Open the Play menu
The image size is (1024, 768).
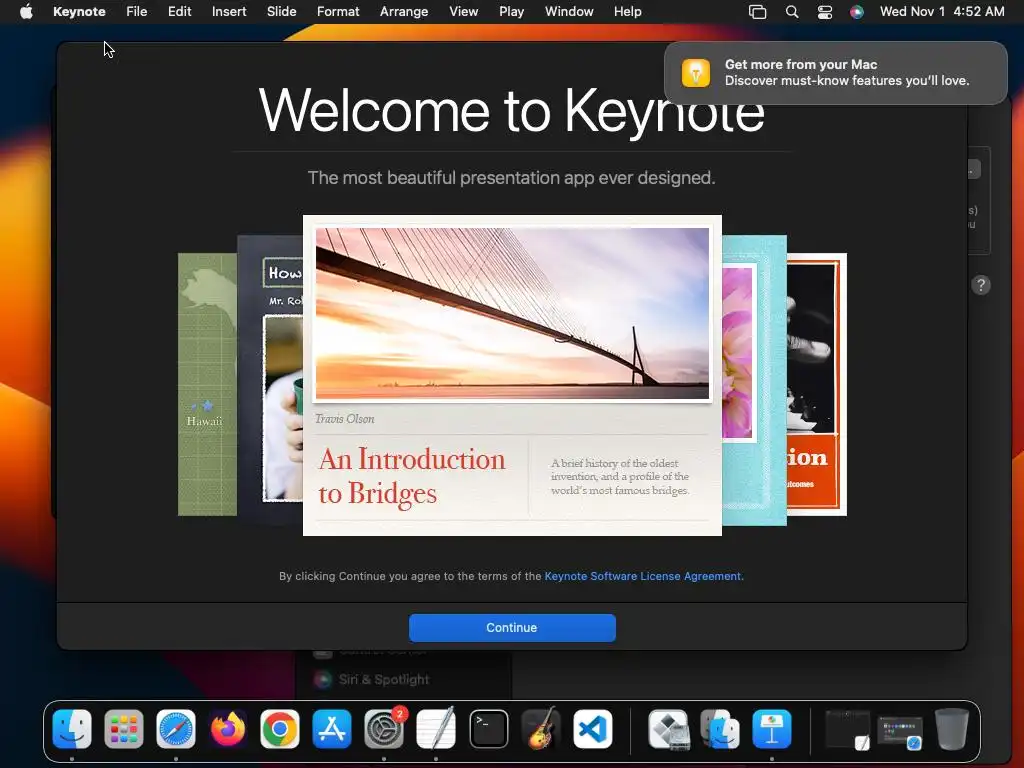(x=511, y=12)
